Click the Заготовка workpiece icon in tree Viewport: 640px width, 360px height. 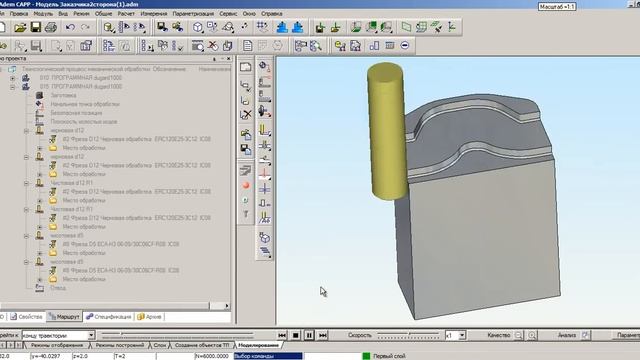pos(40,95)
